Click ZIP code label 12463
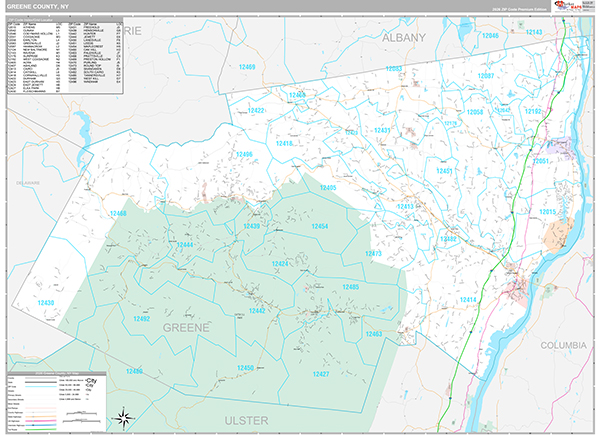The height and width of the screenshot is (435, 600). pos(373,334)
